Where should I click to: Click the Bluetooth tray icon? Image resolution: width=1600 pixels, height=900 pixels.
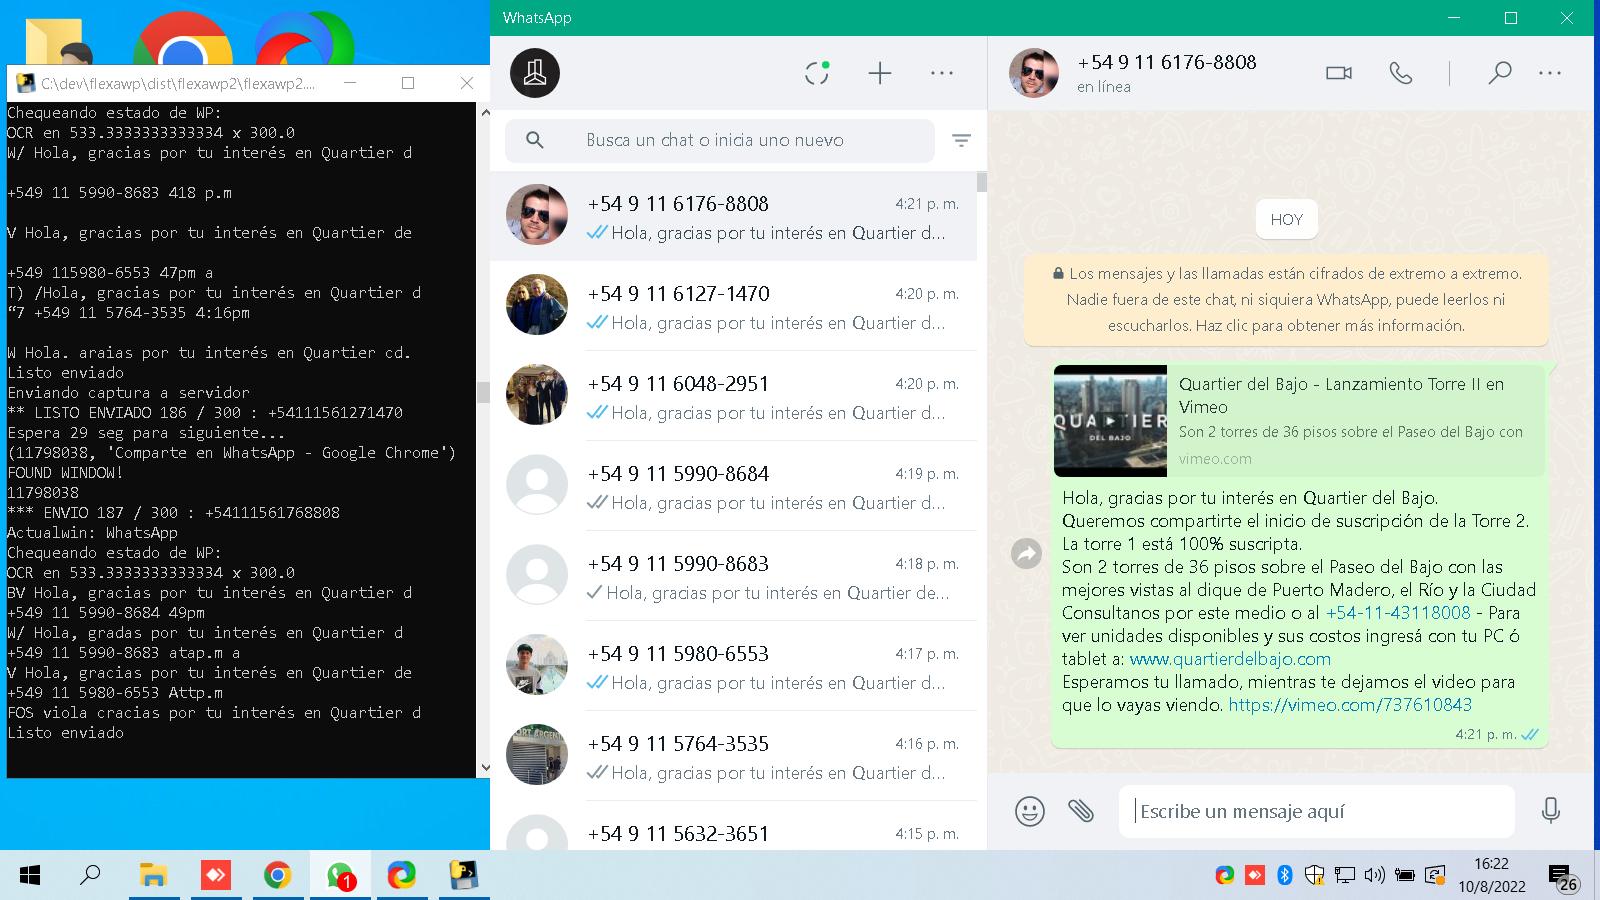click(1285, 876)
